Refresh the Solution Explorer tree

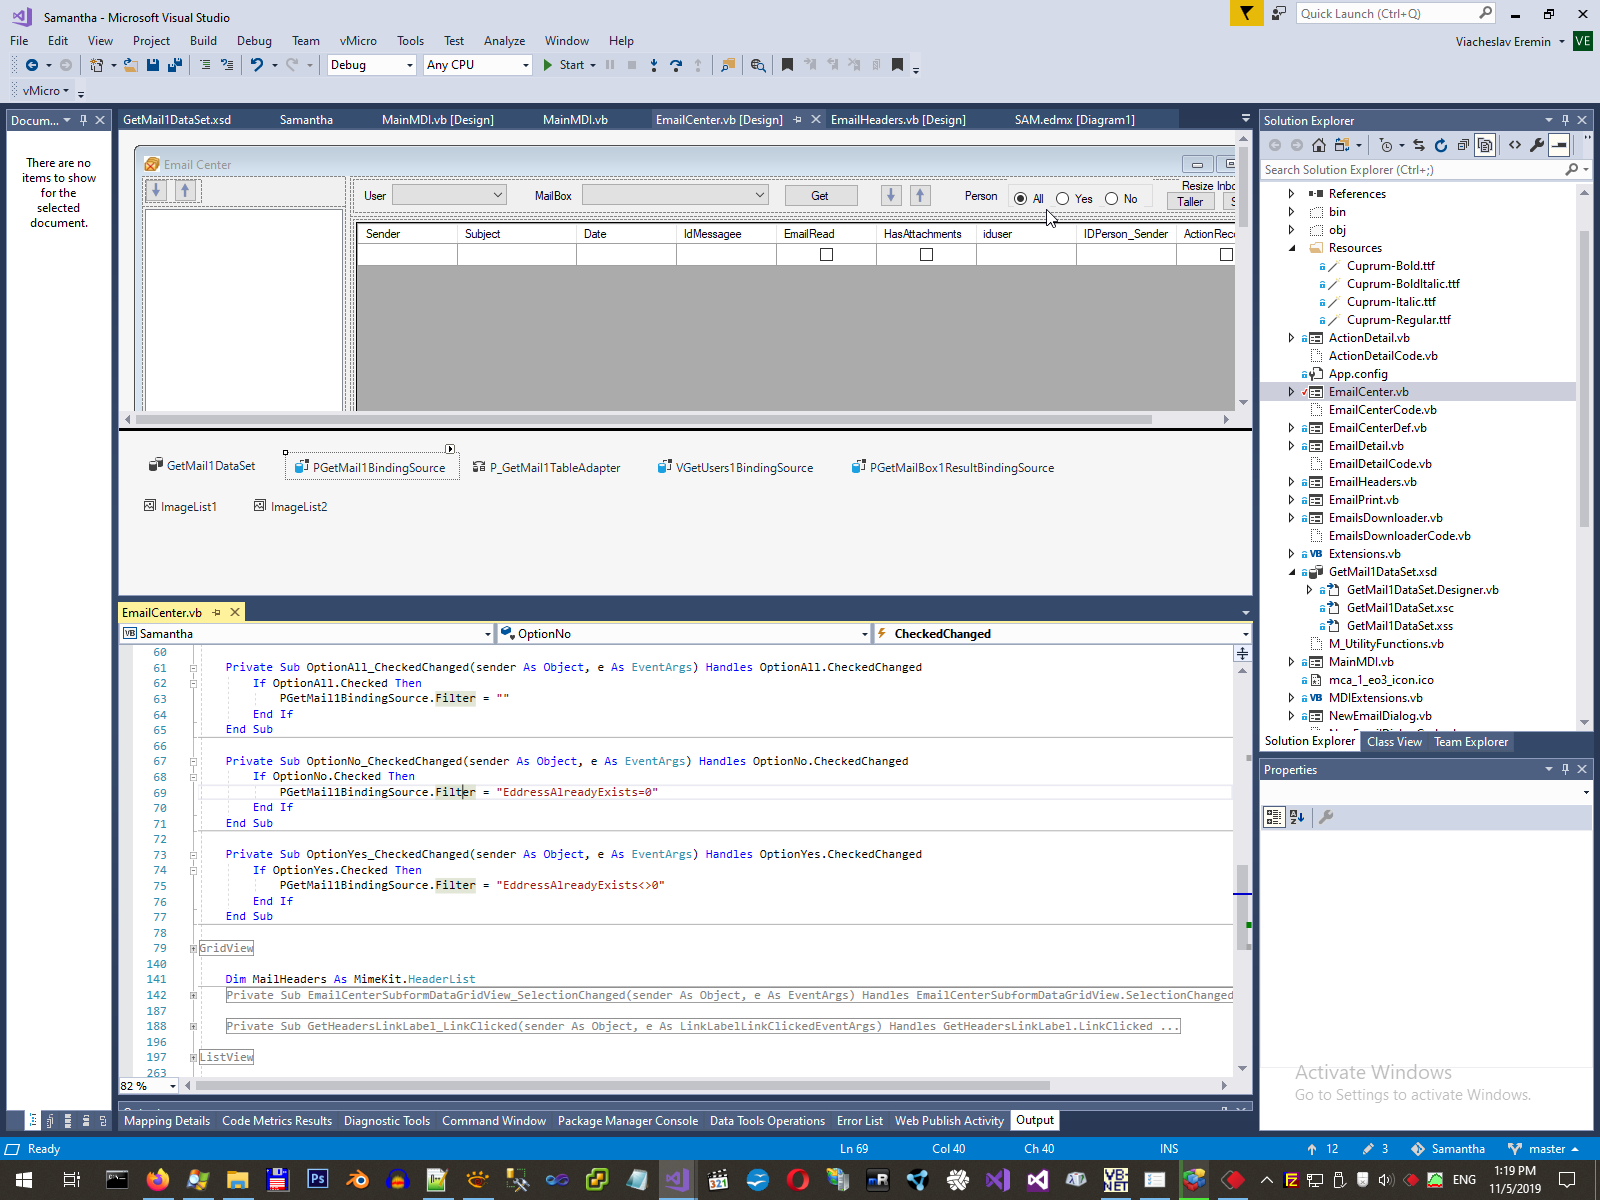[1441, 145]
